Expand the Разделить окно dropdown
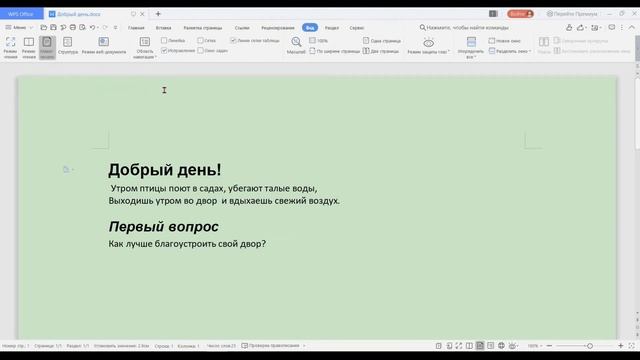This screenshot has height=360, width=640. pos(510,51)
